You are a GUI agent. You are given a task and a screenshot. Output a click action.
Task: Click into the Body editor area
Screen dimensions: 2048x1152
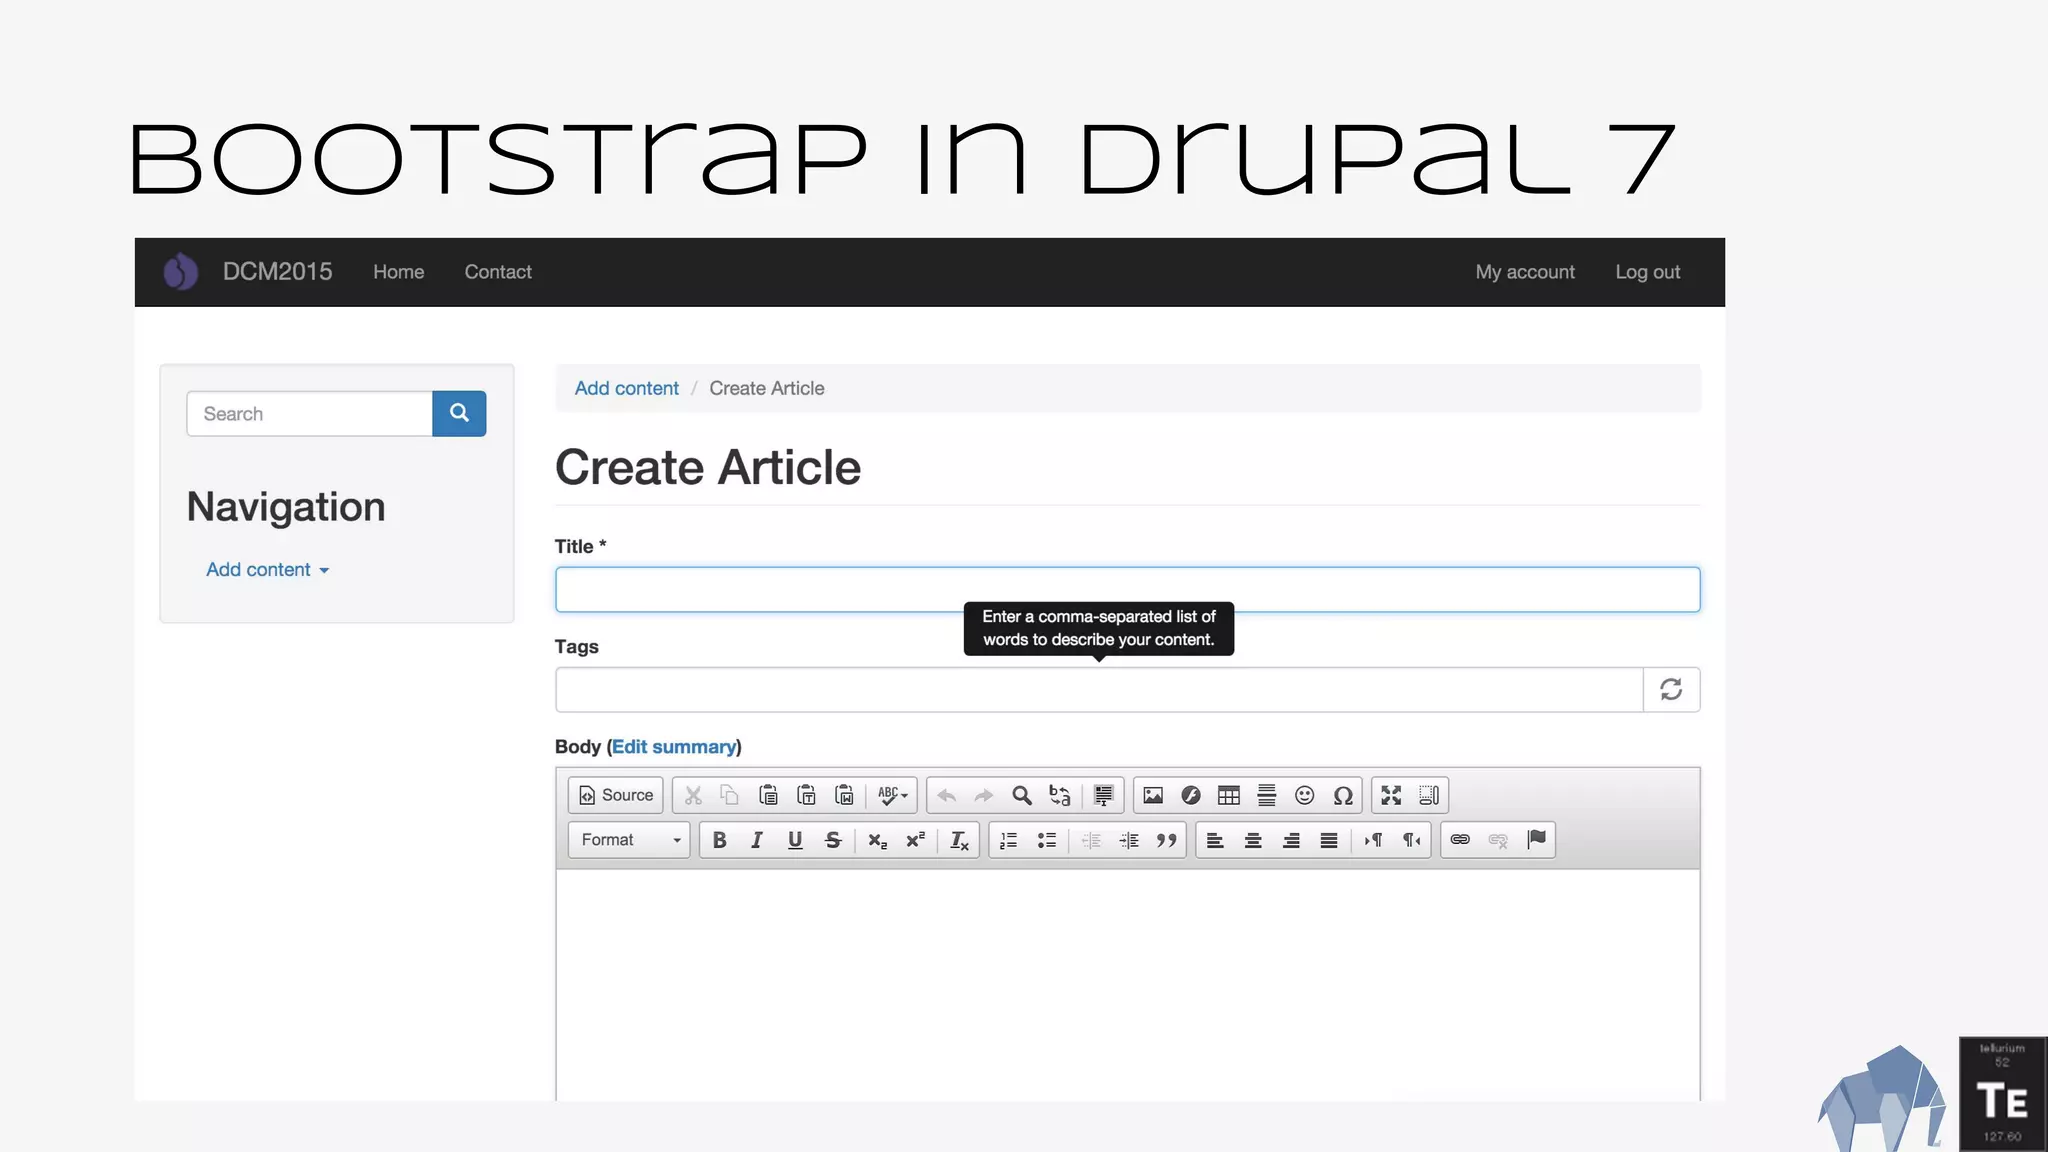(1127, 985)
